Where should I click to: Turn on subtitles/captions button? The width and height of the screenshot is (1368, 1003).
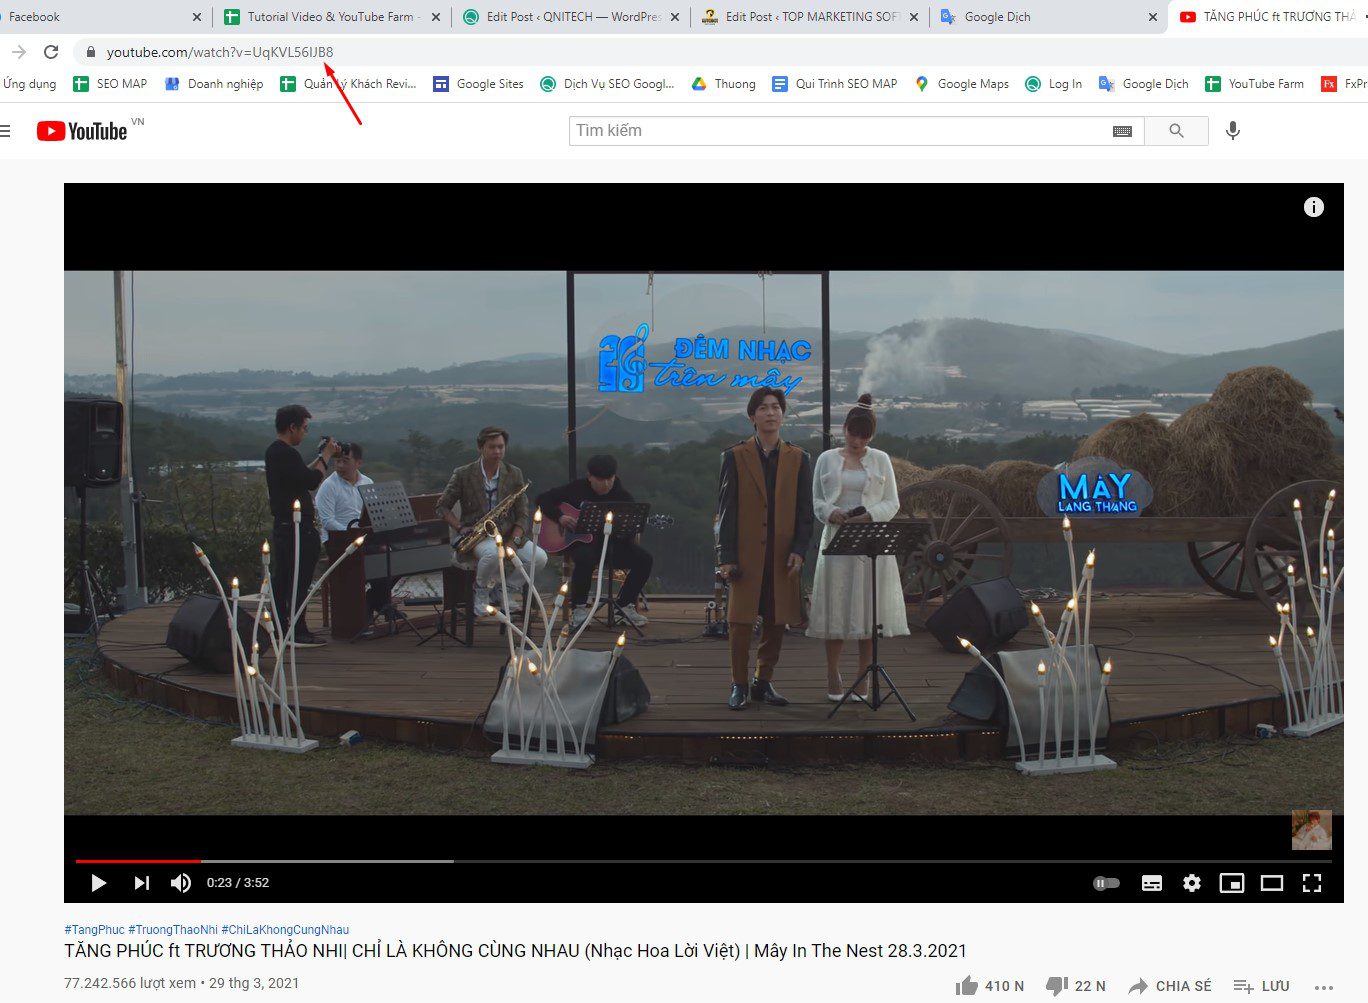pos(1152,883)
